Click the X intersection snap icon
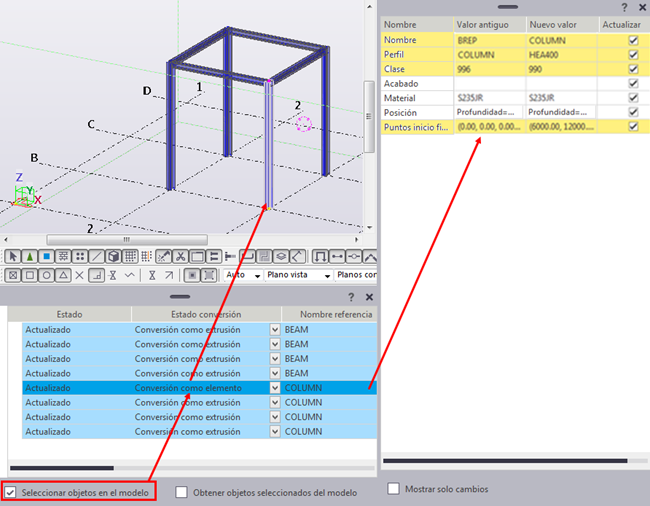This screenshot has height=506, width=650. tap(79, 275)
